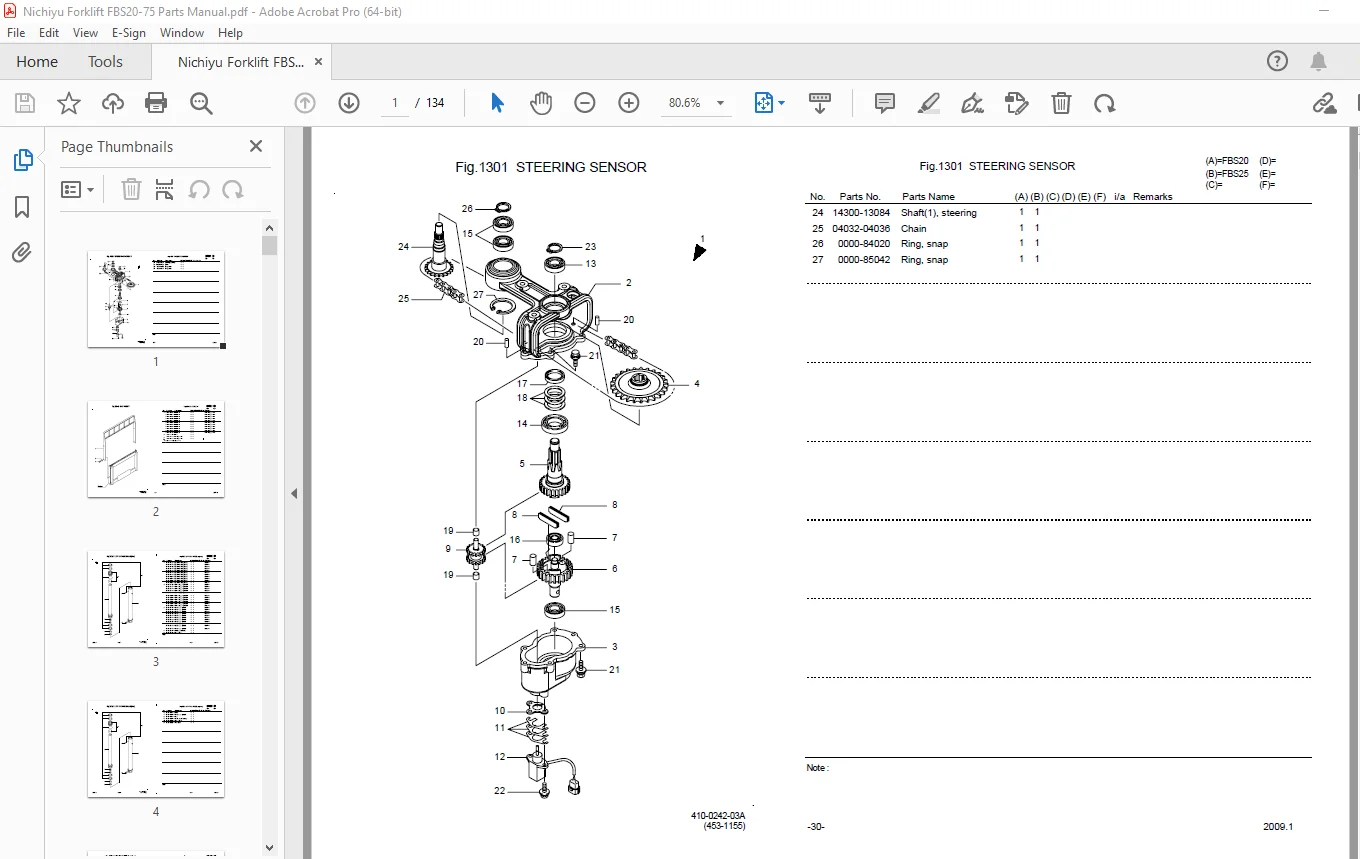Rotate thumbnails counterclockwise
This screenshot has width=1360, height=859.
(x=199, y=189)
